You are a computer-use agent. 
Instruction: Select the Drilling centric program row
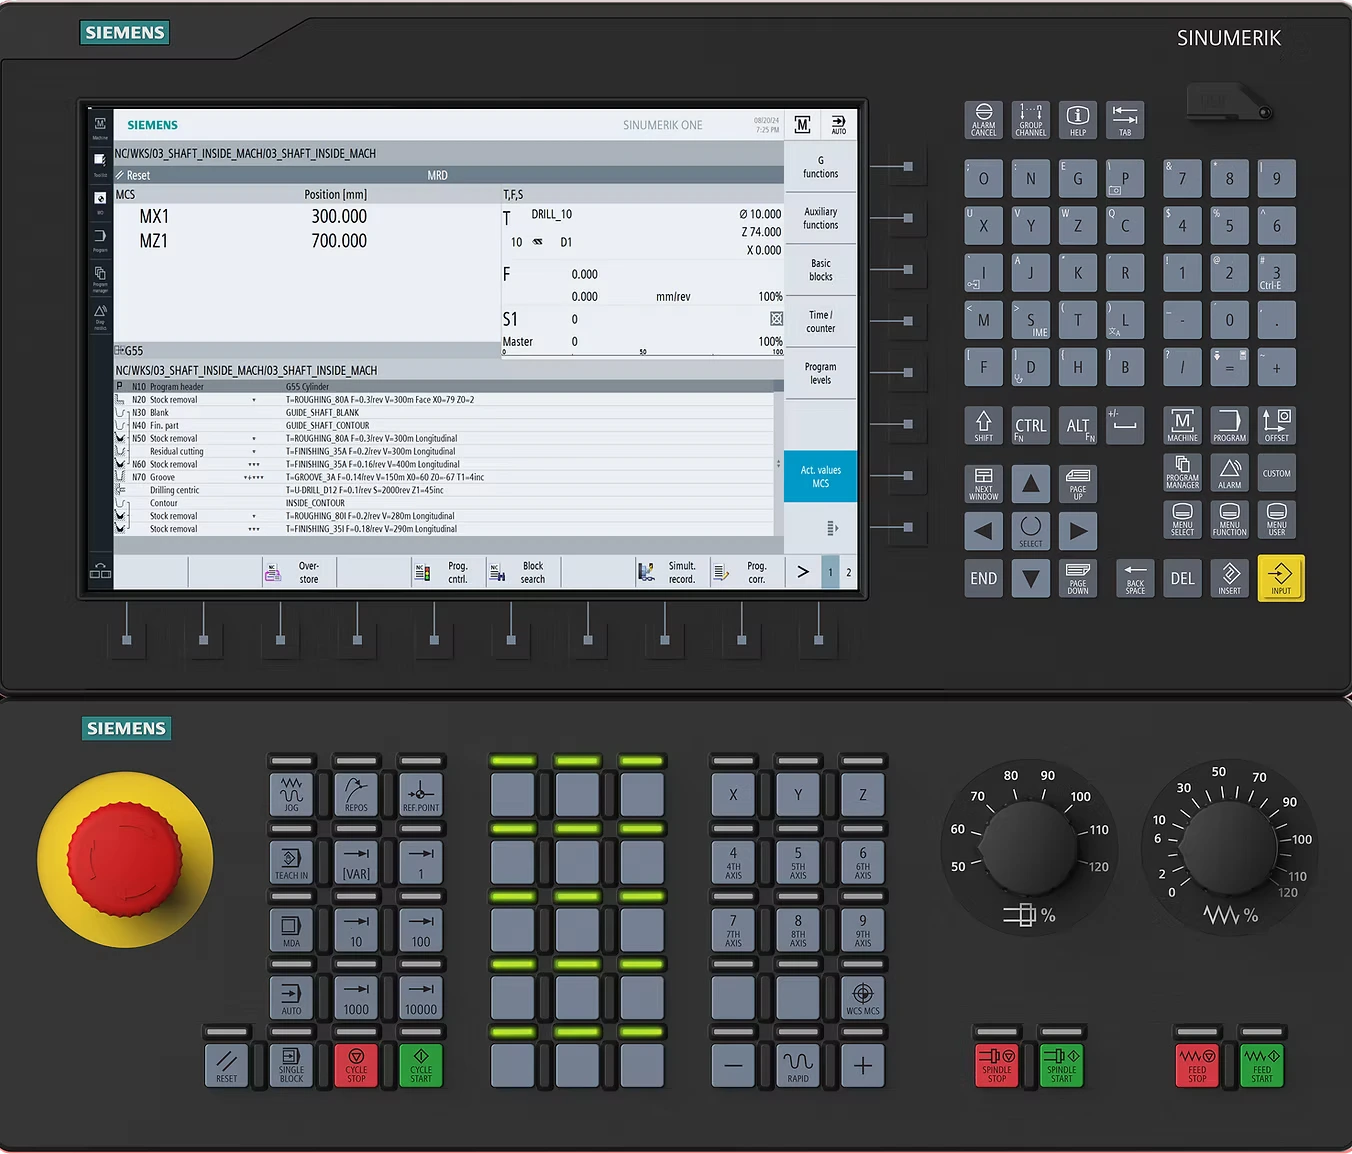pos(444,490)
